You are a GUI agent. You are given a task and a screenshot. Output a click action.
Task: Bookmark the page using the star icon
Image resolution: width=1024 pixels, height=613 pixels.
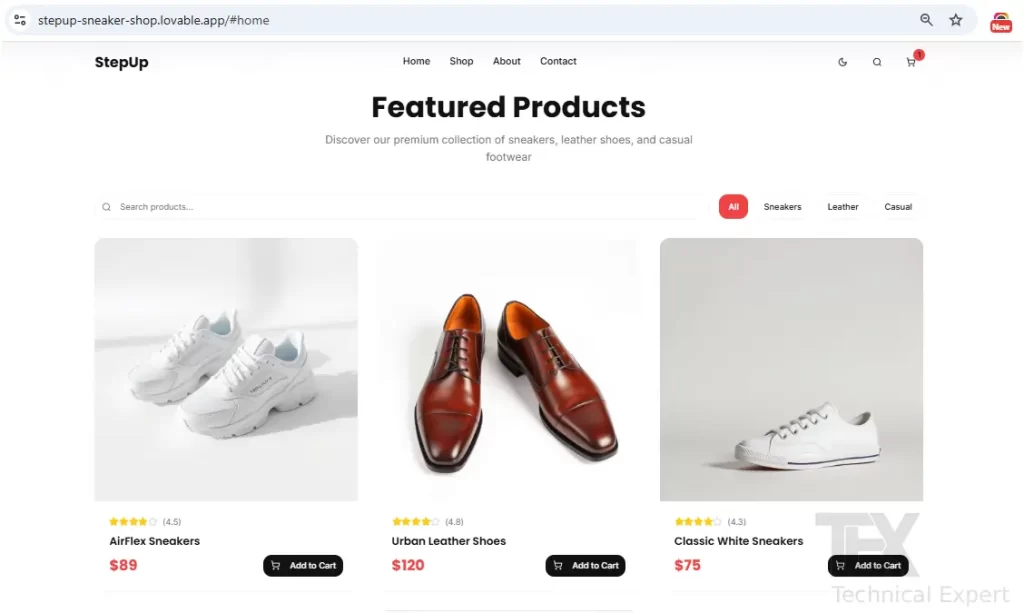[955, 19]
